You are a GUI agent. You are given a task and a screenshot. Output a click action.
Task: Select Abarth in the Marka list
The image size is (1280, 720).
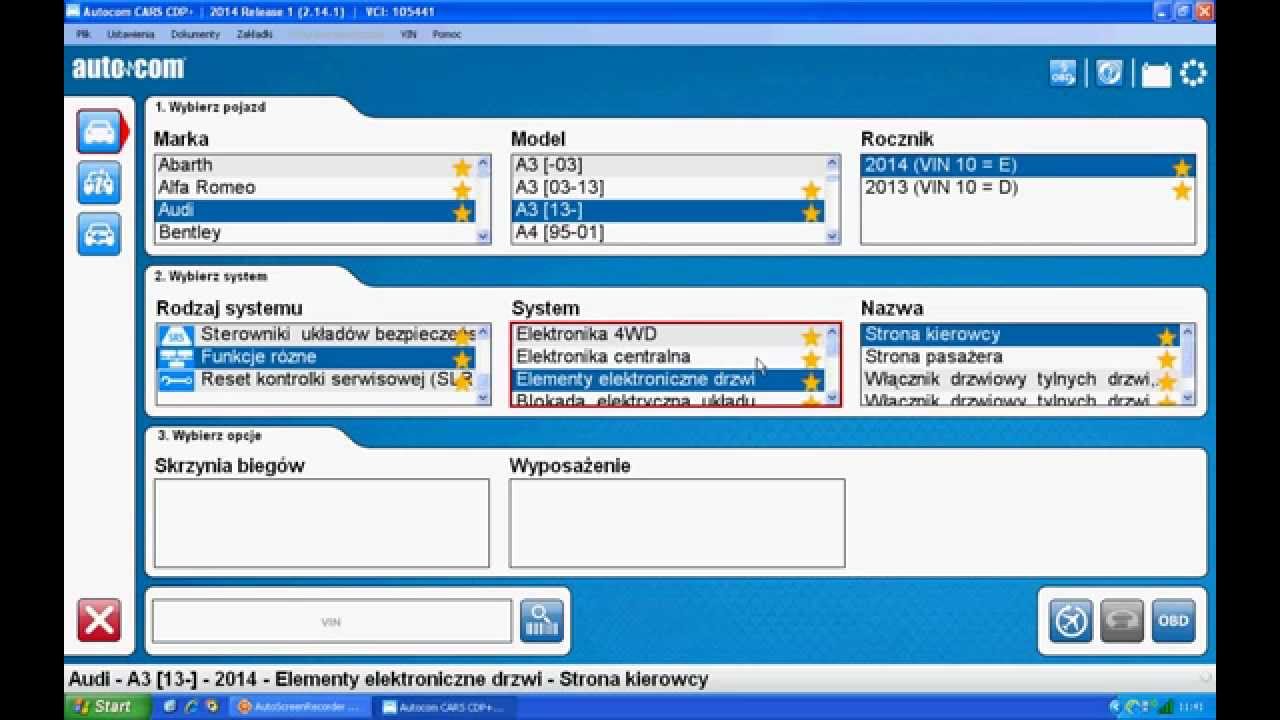(315, 165)
